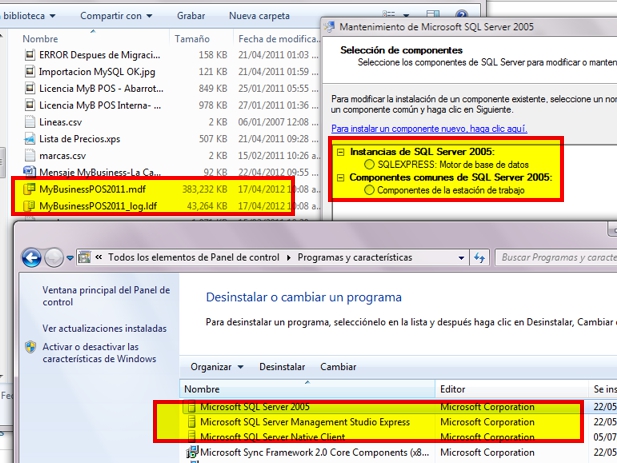The height and width of the screenshot is (463, 617).
Task: Click Nueva carpeta in the Explorer toolbar
Action: click(x=259, y=16)
